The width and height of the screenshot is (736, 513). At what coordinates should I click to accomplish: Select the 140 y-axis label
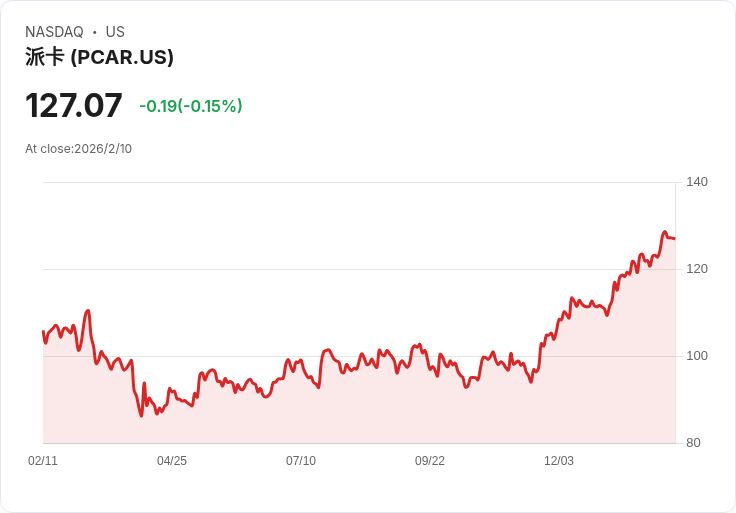[696, 182]
